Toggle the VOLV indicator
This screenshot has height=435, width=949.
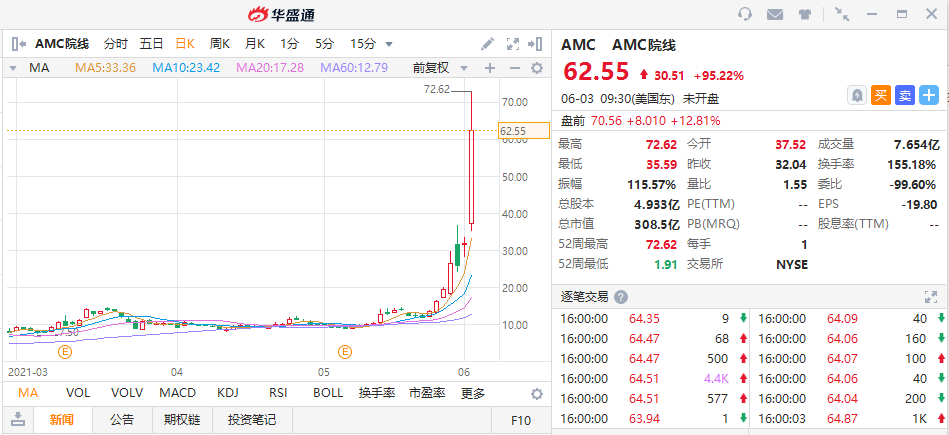(x=127, y=393)
